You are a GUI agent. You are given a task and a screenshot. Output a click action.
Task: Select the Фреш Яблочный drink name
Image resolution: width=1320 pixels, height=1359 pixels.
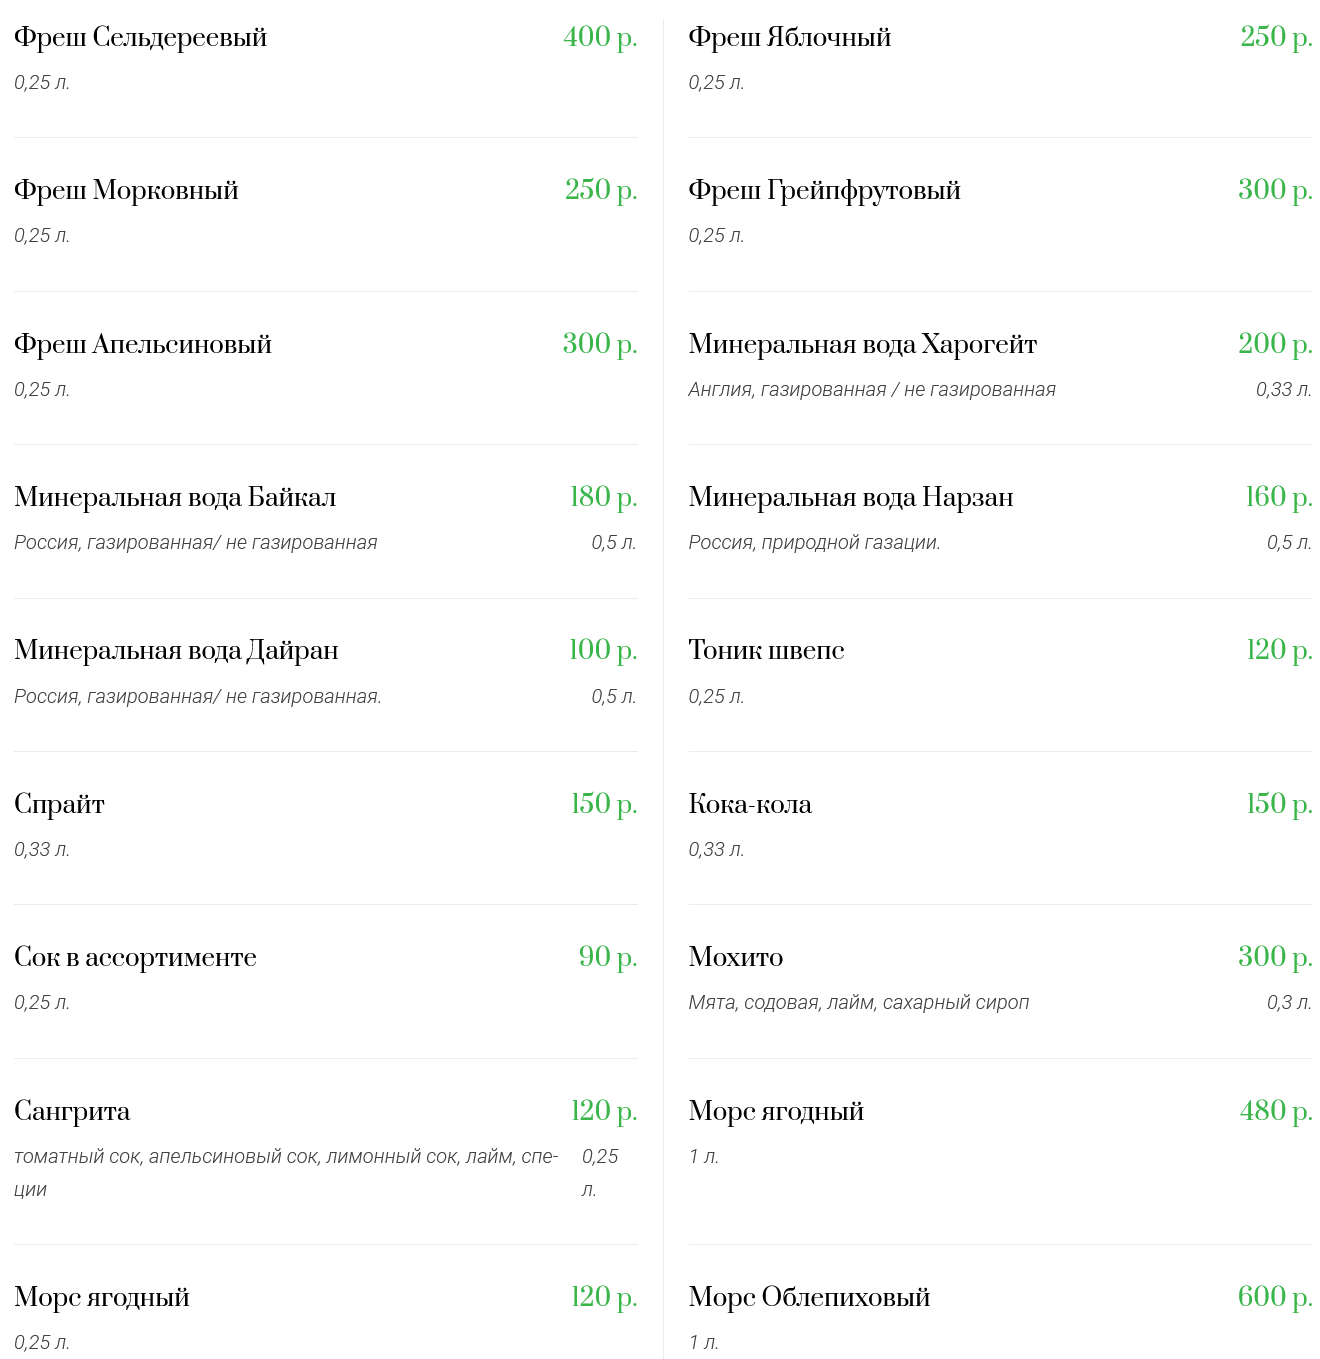789,37
